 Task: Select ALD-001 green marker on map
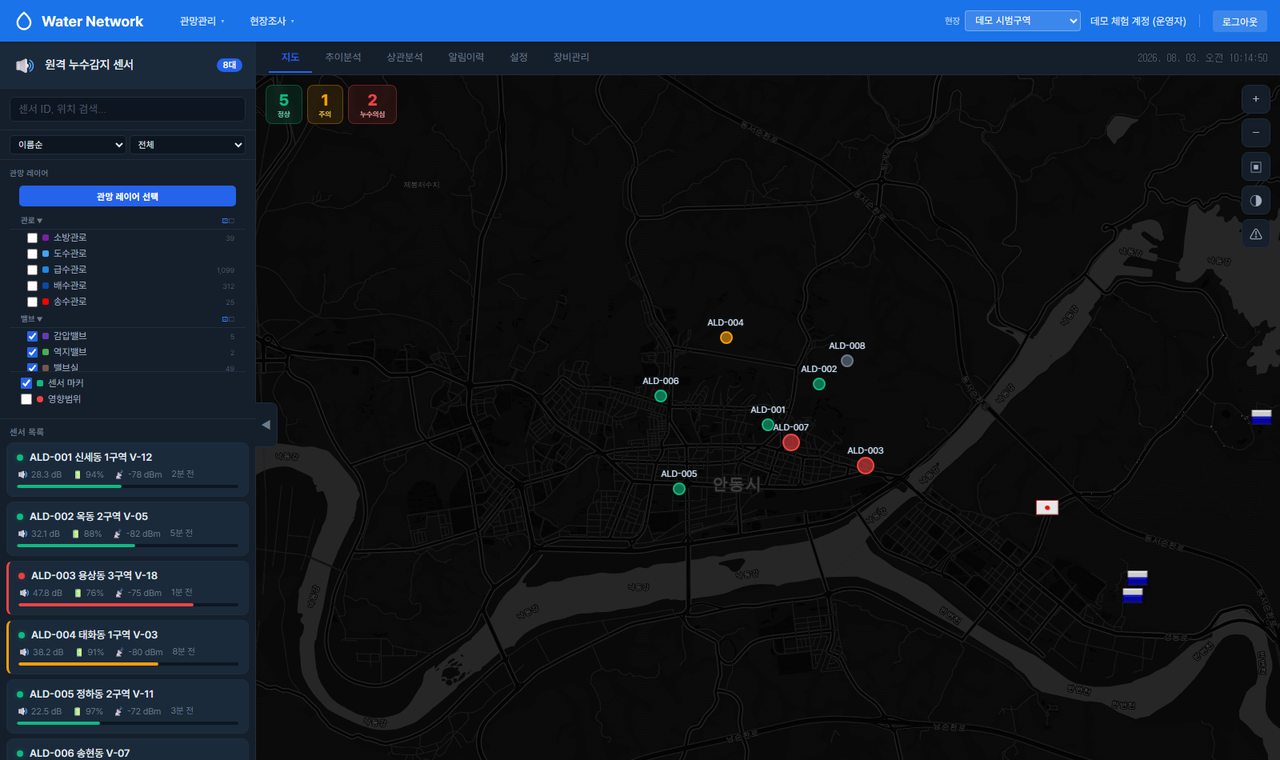tap(768, 425)
